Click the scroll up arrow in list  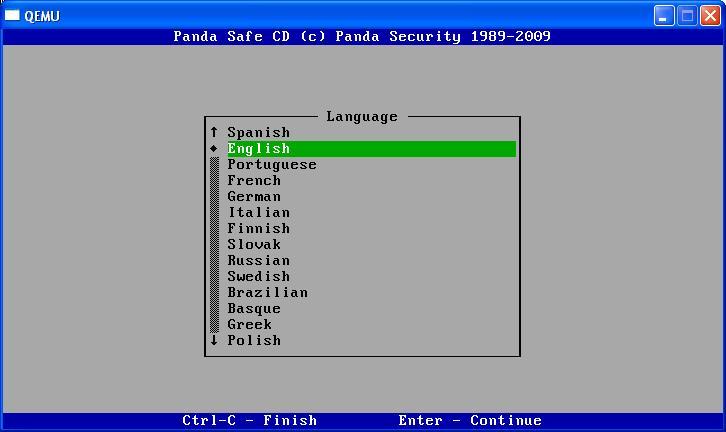click(x=214, y=132)
